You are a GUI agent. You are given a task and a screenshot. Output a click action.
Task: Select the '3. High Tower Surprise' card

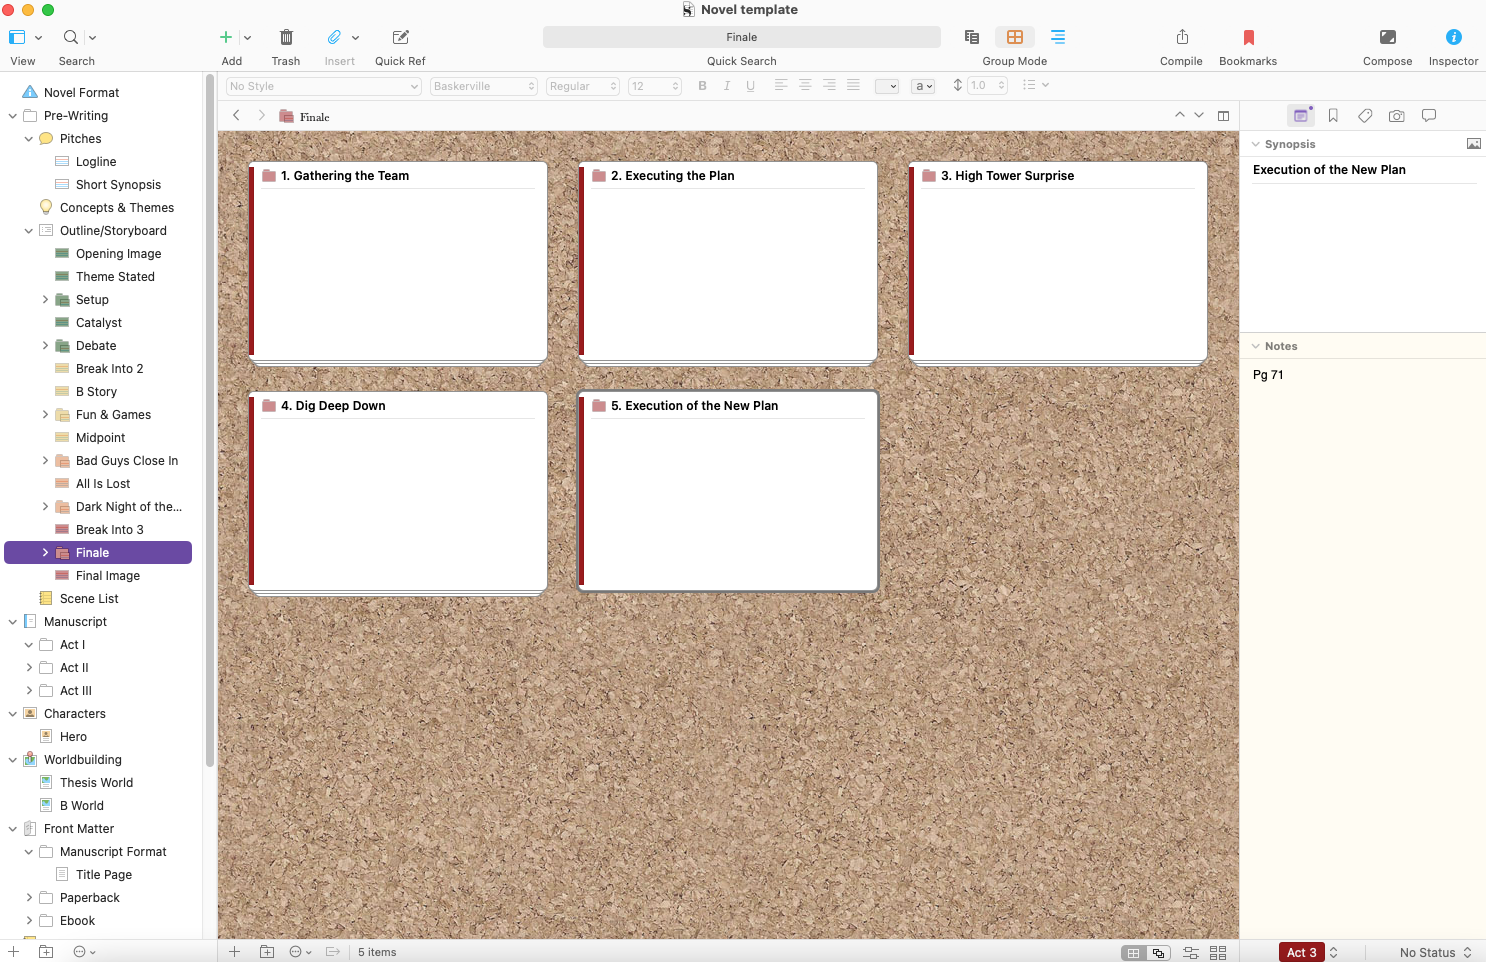point(1058,262)
